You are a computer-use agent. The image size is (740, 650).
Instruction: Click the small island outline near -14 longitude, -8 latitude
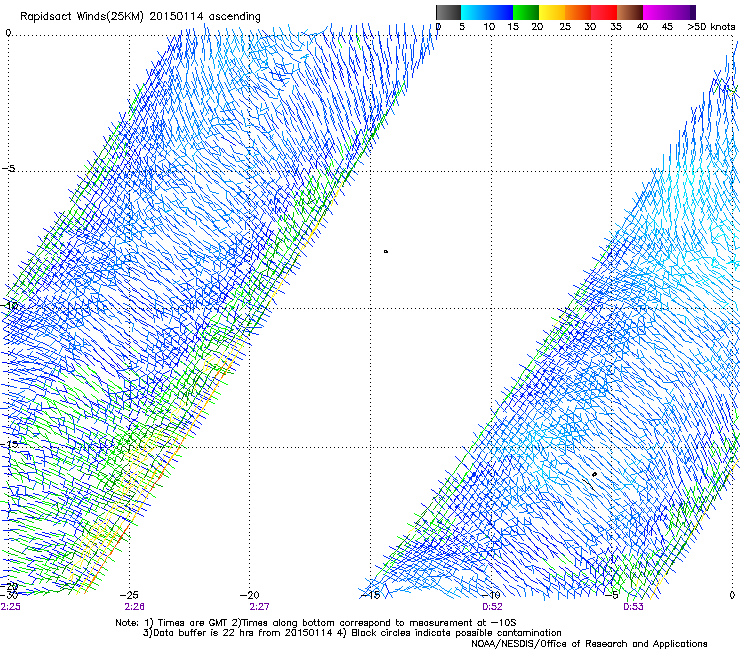(x=386, y=252)
